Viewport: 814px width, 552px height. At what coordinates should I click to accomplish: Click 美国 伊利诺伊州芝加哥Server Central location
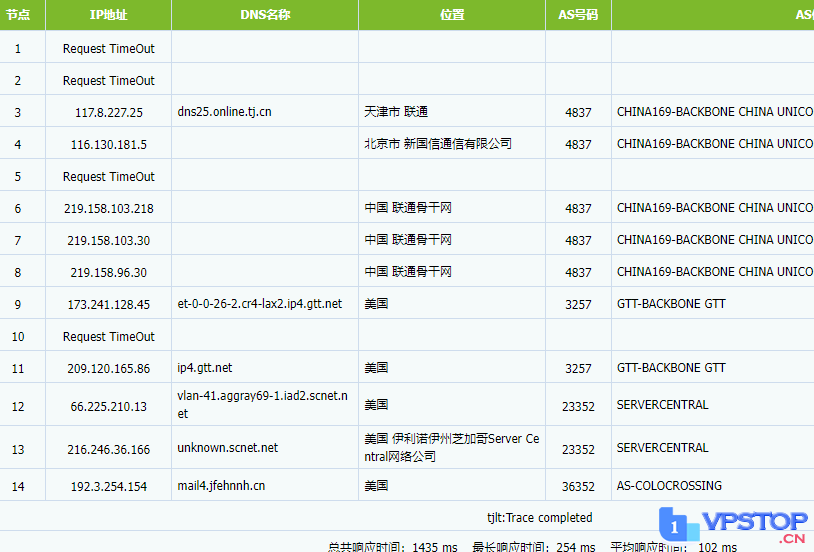452,448
